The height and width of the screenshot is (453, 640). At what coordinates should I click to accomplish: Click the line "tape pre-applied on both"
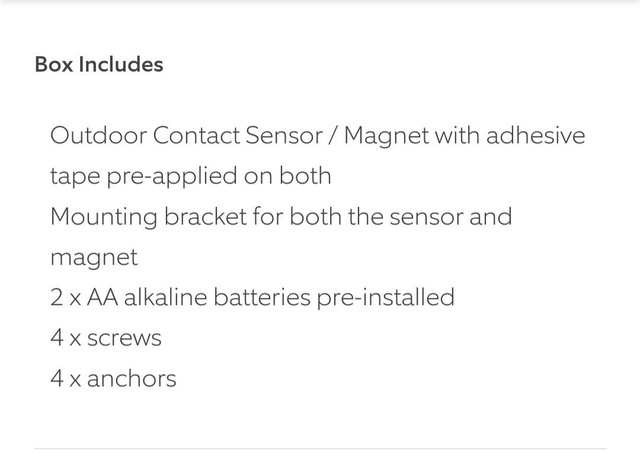pyautogui.click(x=190, y=176)
